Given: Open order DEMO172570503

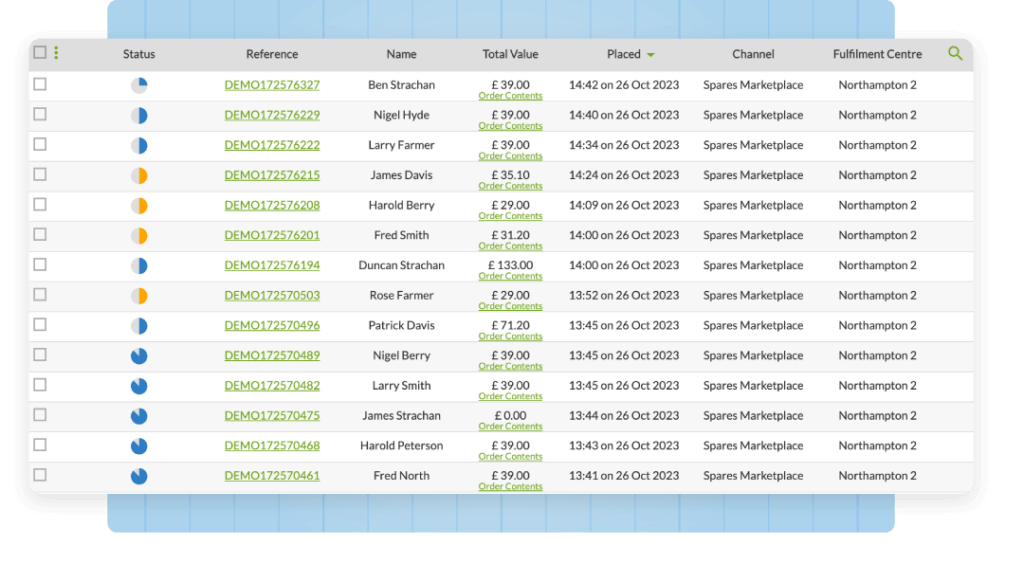Looking at the screenshot, I should (x=272, y=295).
